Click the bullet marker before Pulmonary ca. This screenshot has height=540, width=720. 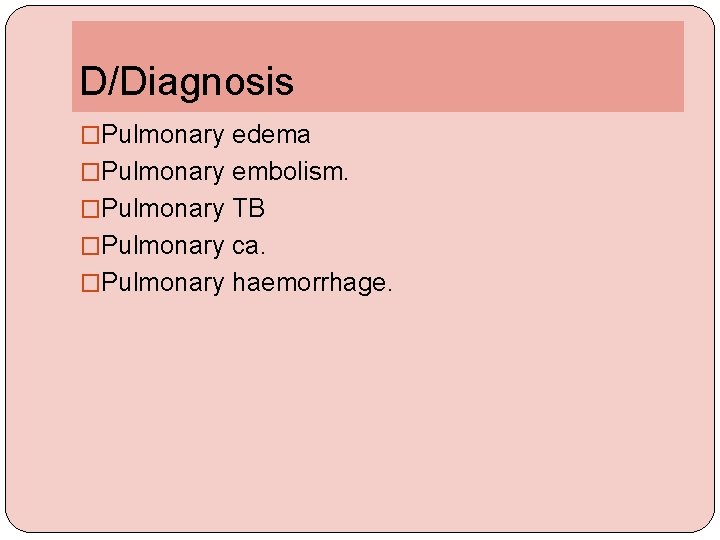click(x=90, y=246)
